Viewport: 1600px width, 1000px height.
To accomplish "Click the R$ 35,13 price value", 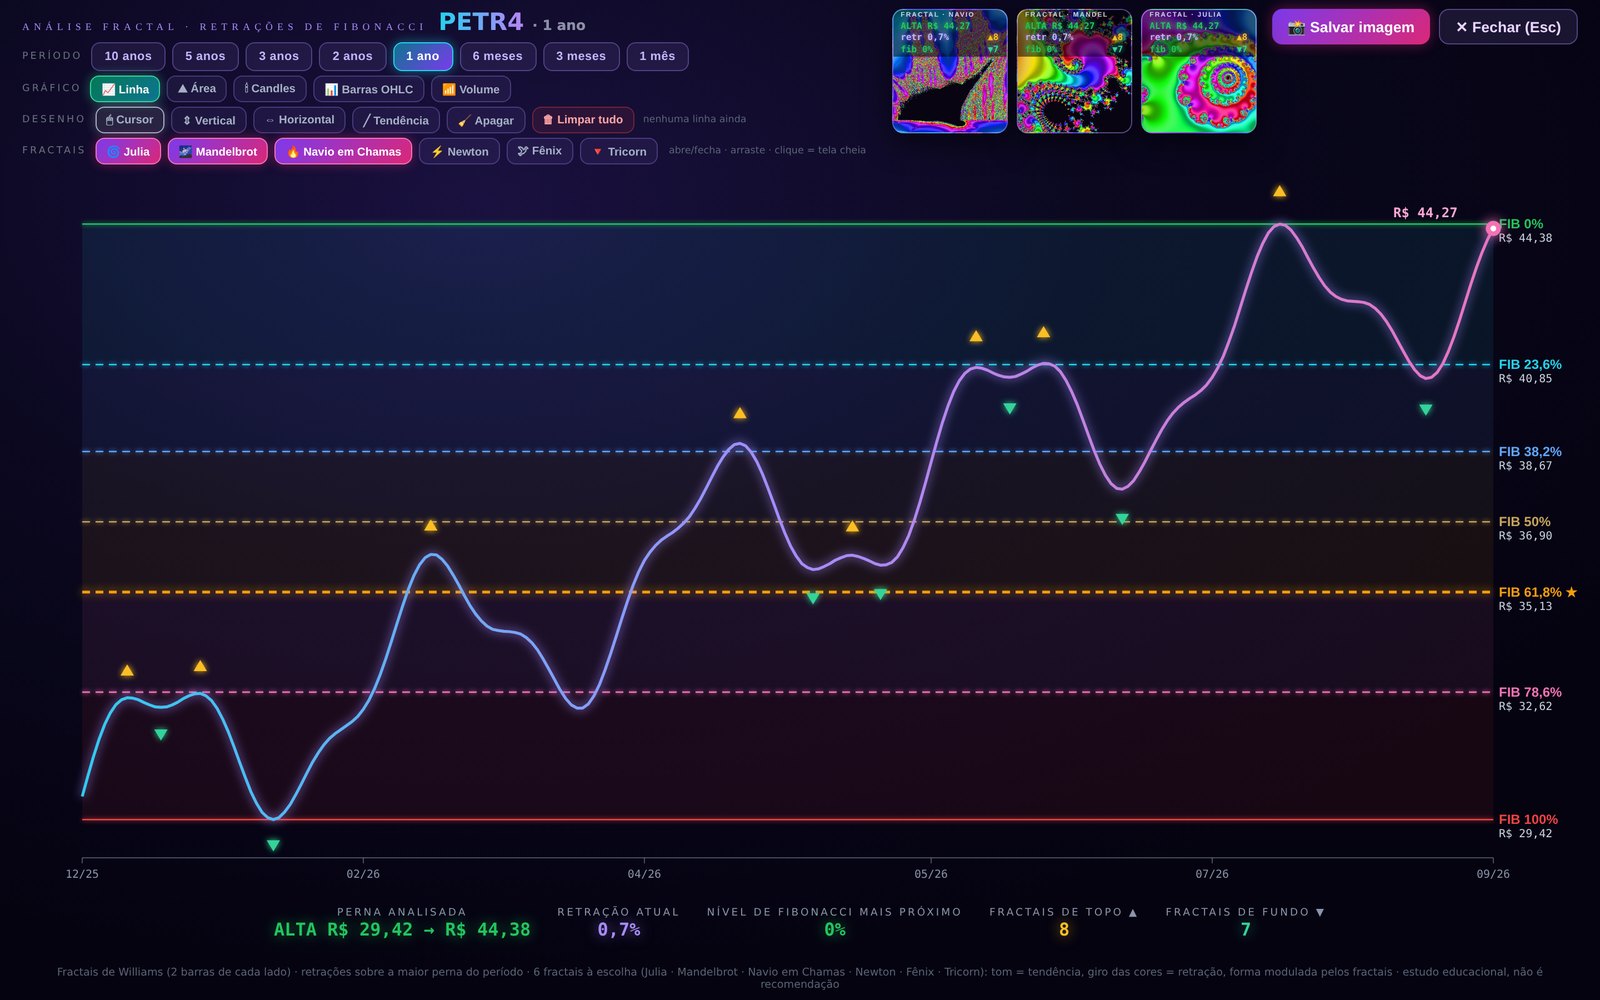I will point(1525,606).
